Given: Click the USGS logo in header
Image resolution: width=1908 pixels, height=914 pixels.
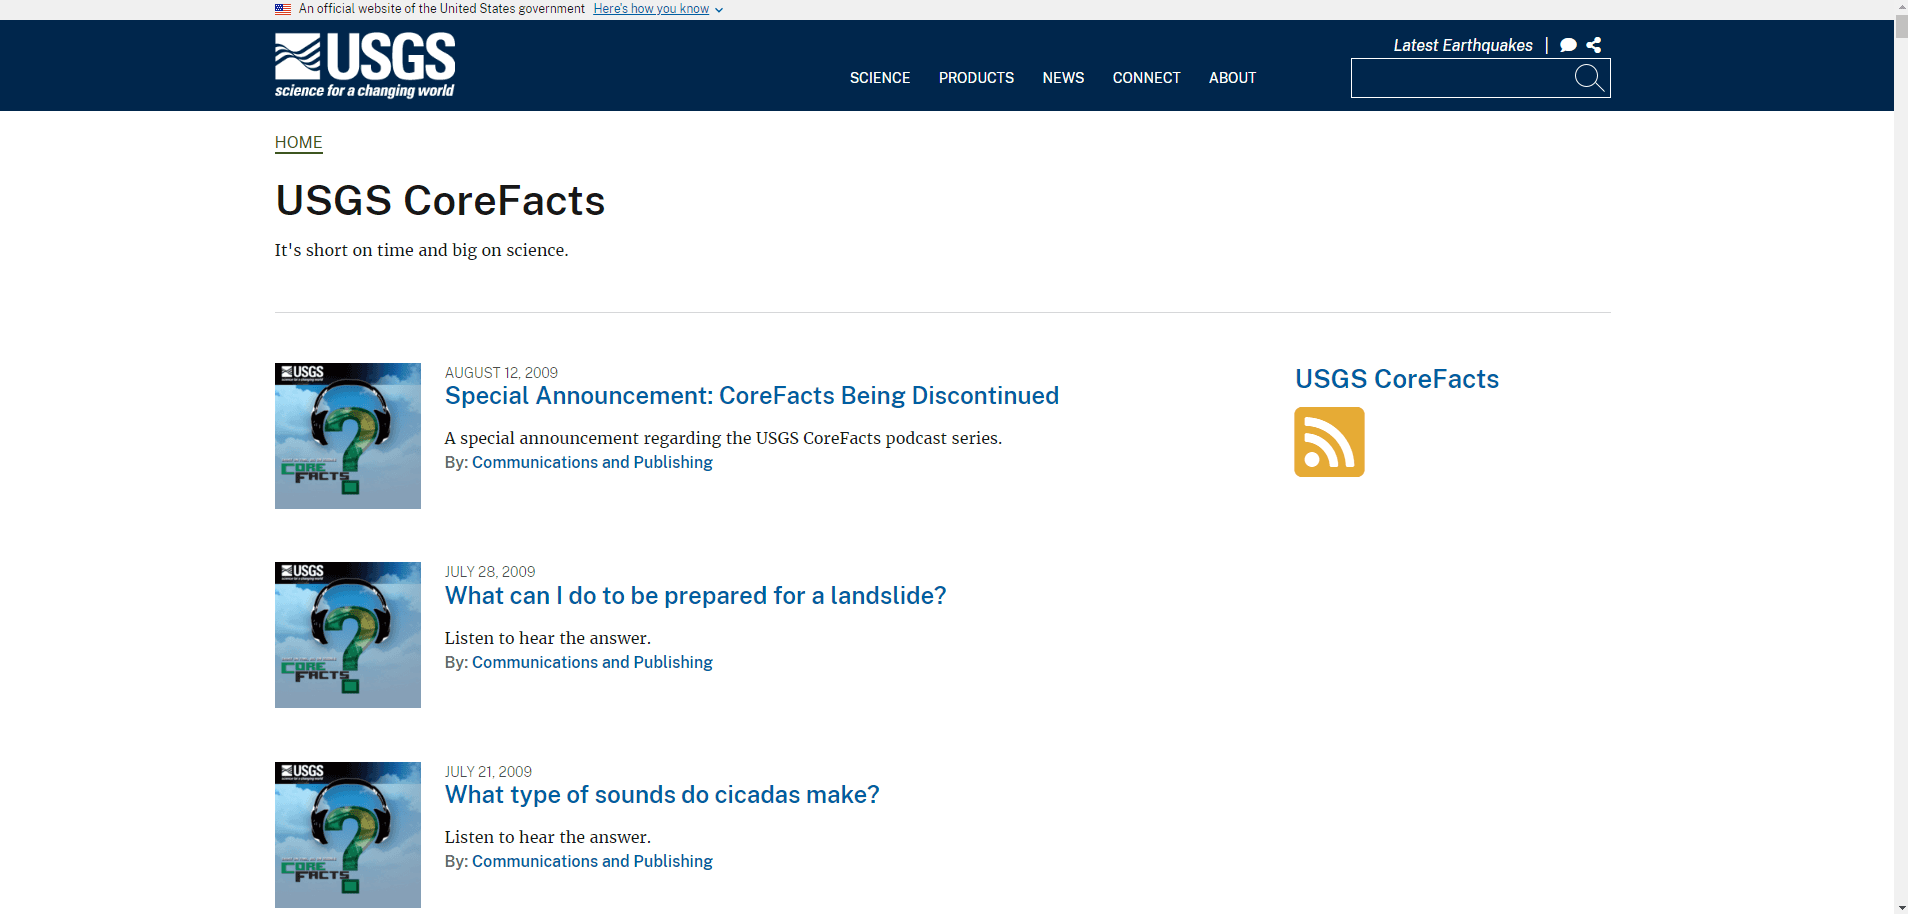Looking at the screenshot, I should point(365,65).
